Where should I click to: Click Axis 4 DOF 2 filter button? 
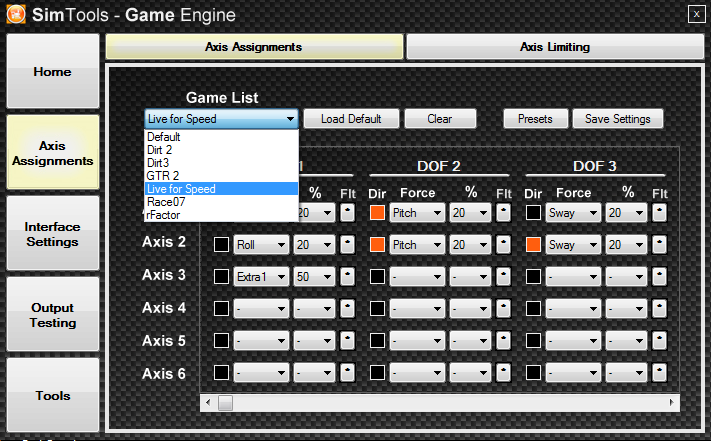[x=503, y=309]
